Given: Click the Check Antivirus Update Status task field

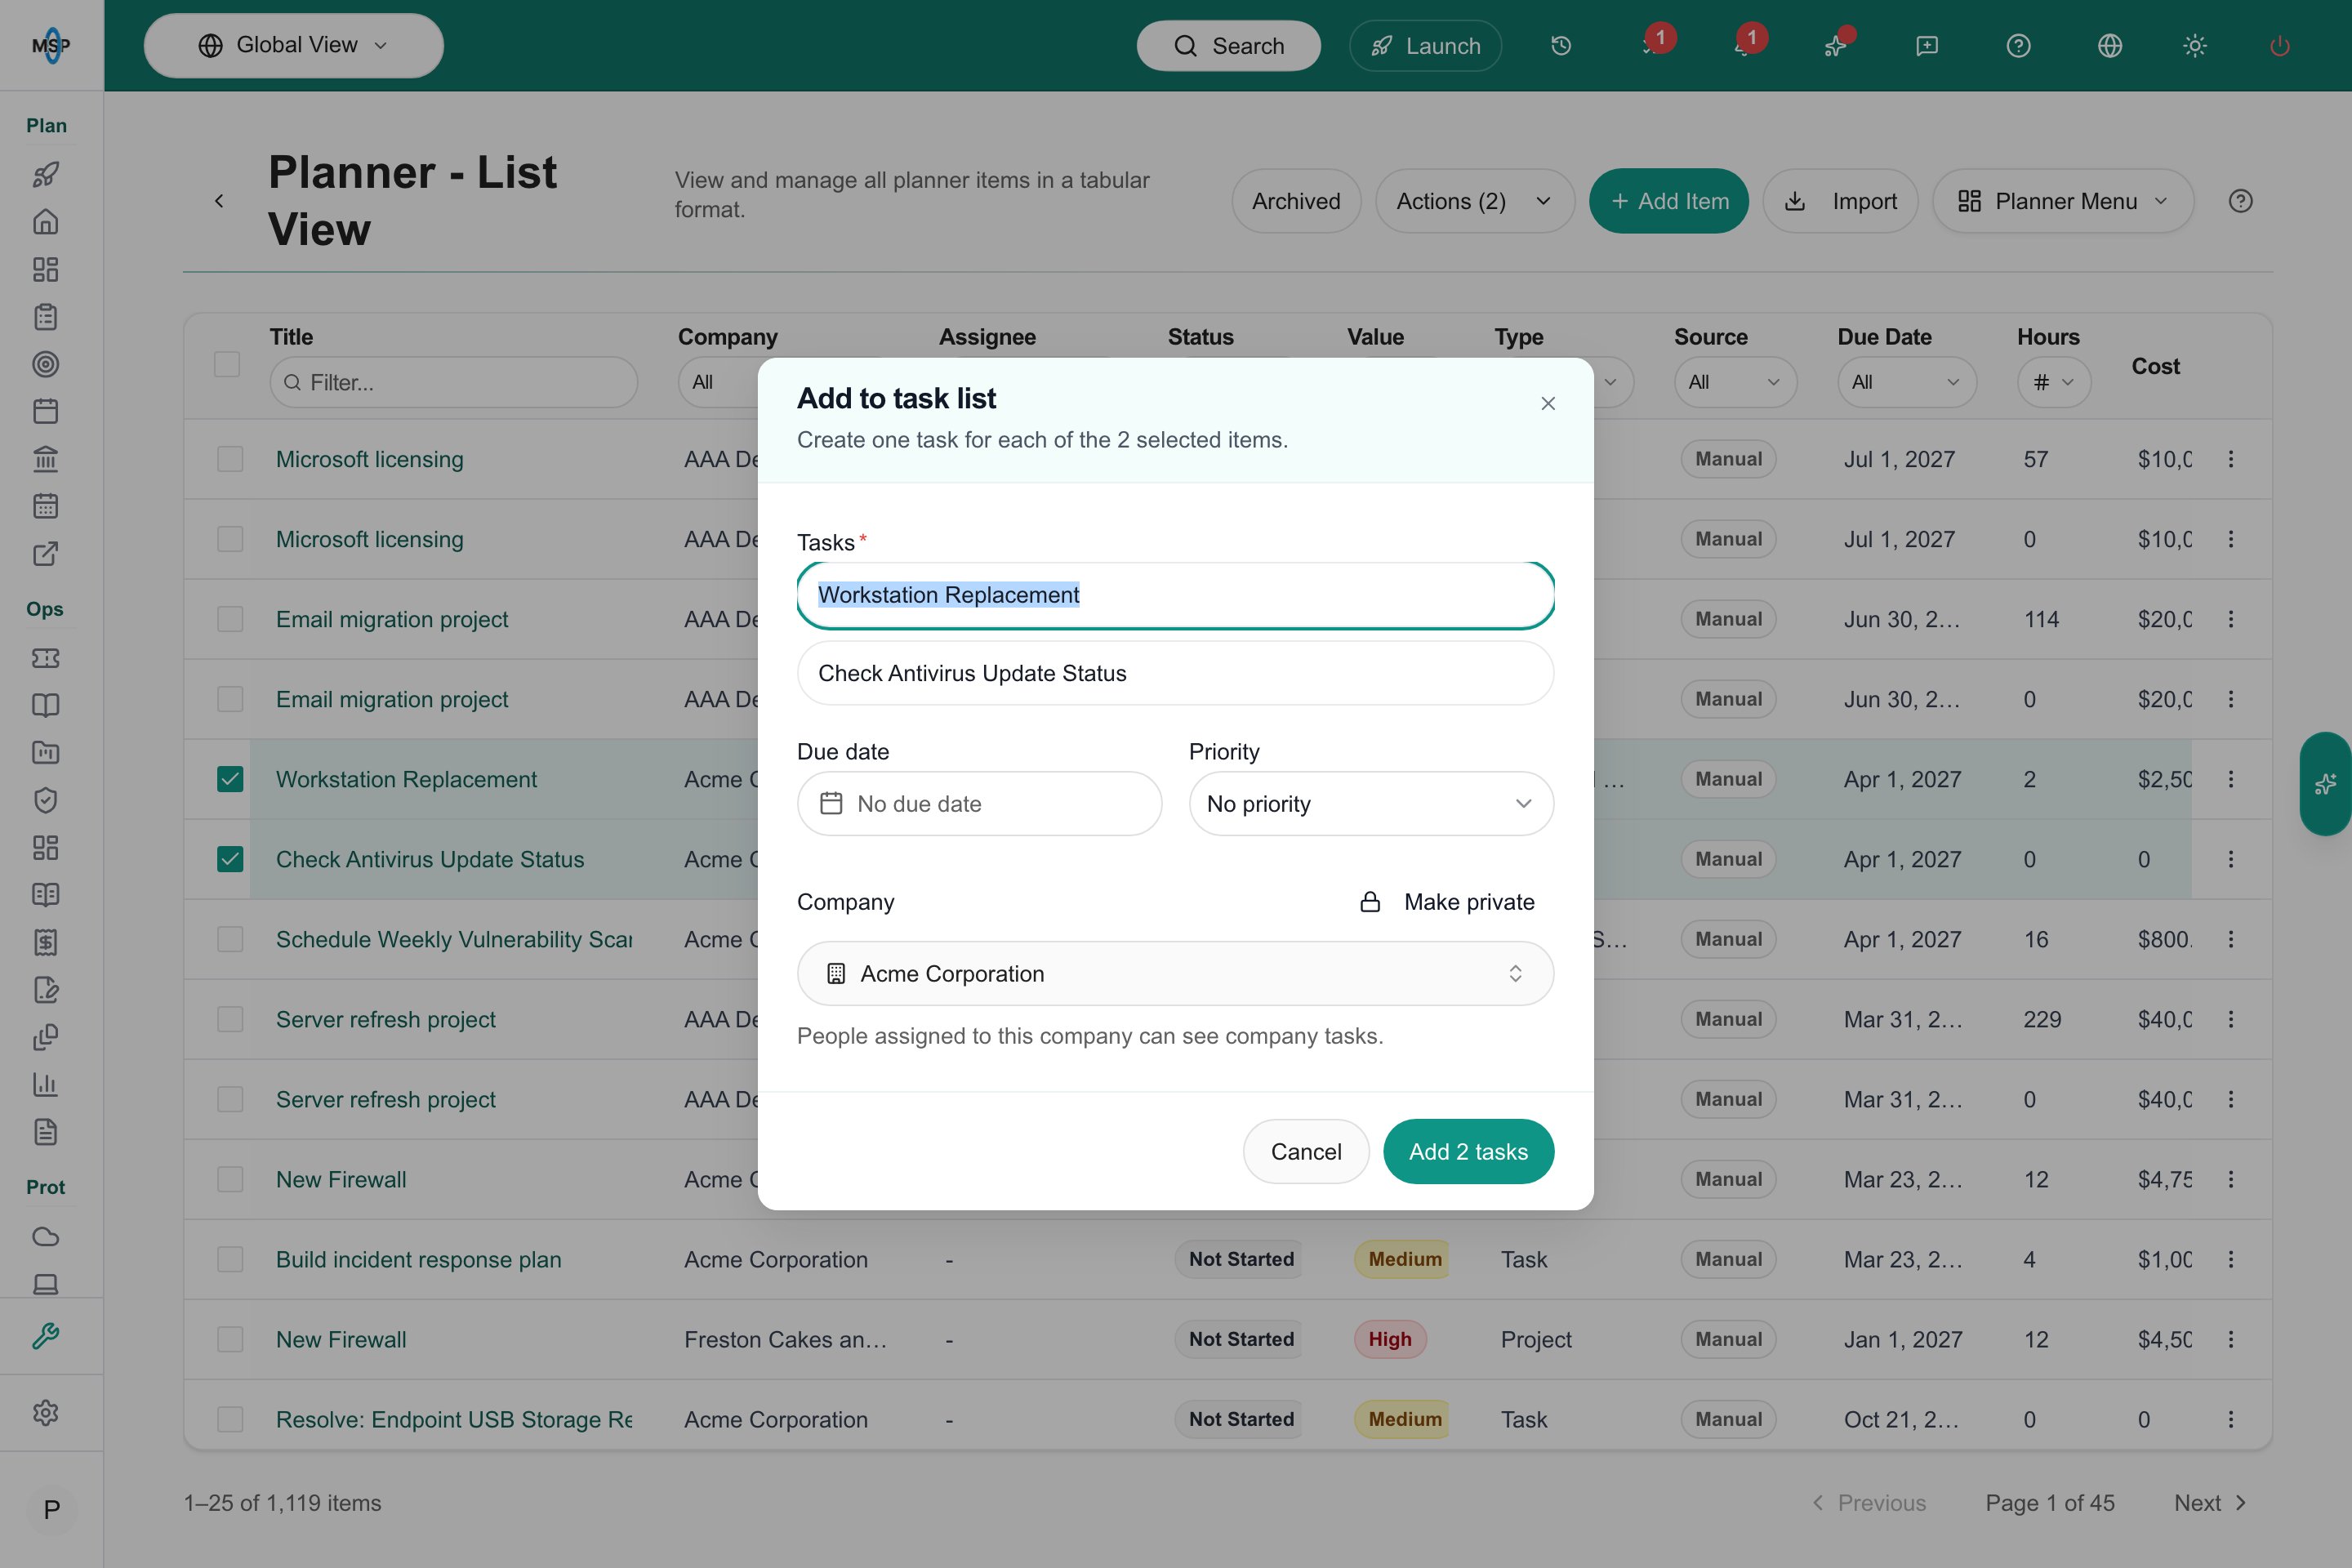Looking at the screenshot, I should 1175,673.
